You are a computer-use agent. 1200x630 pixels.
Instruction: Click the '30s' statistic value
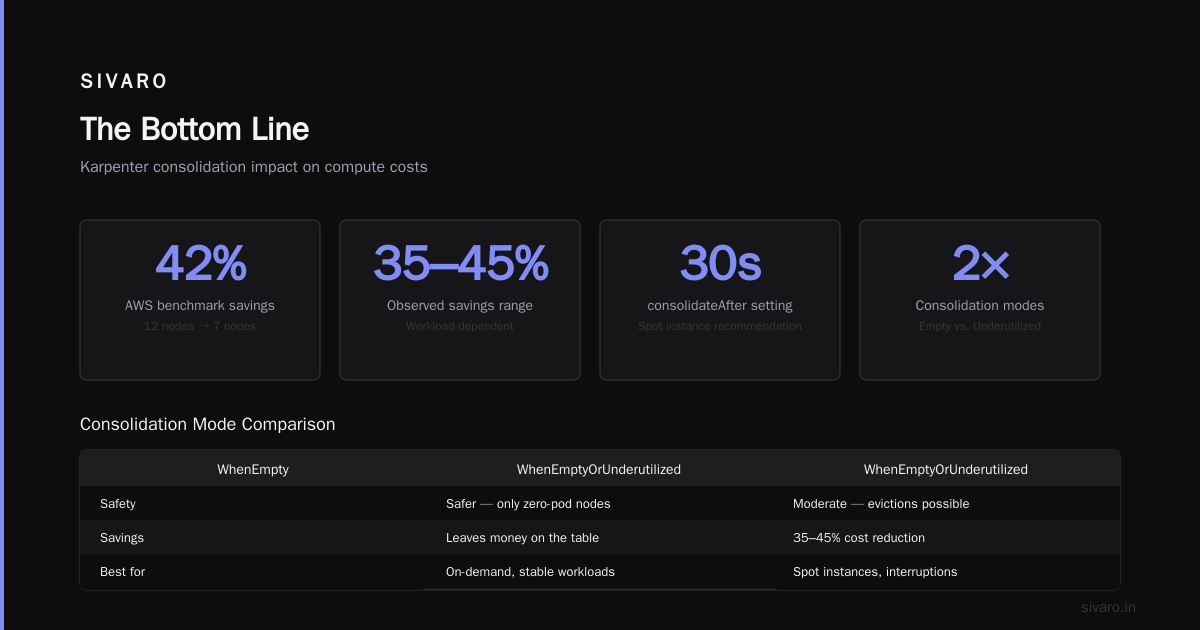tap(720, 264)
